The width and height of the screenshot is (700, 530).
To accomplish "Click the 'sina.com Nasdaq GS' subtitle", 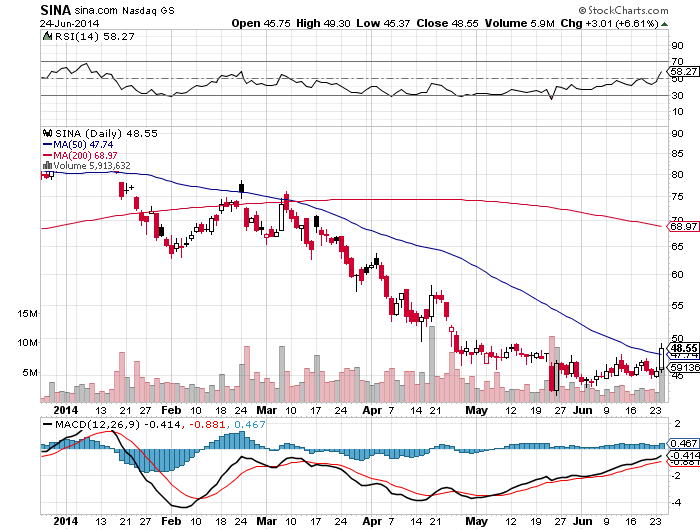I will (x=125, y=10).
